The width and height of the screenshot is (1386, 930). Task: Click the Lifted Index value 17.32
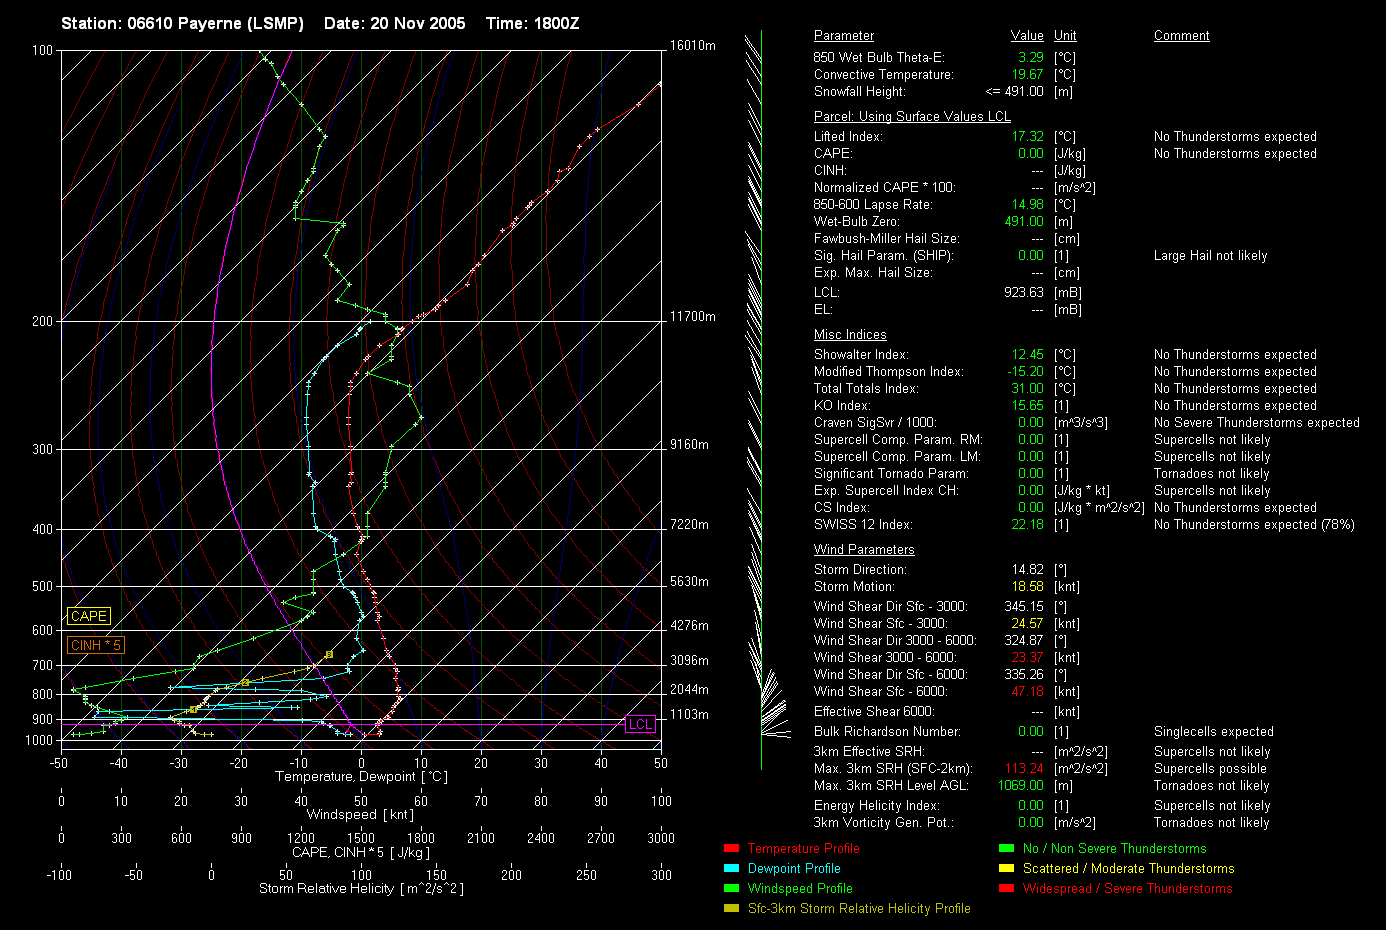click(1028, 136)
